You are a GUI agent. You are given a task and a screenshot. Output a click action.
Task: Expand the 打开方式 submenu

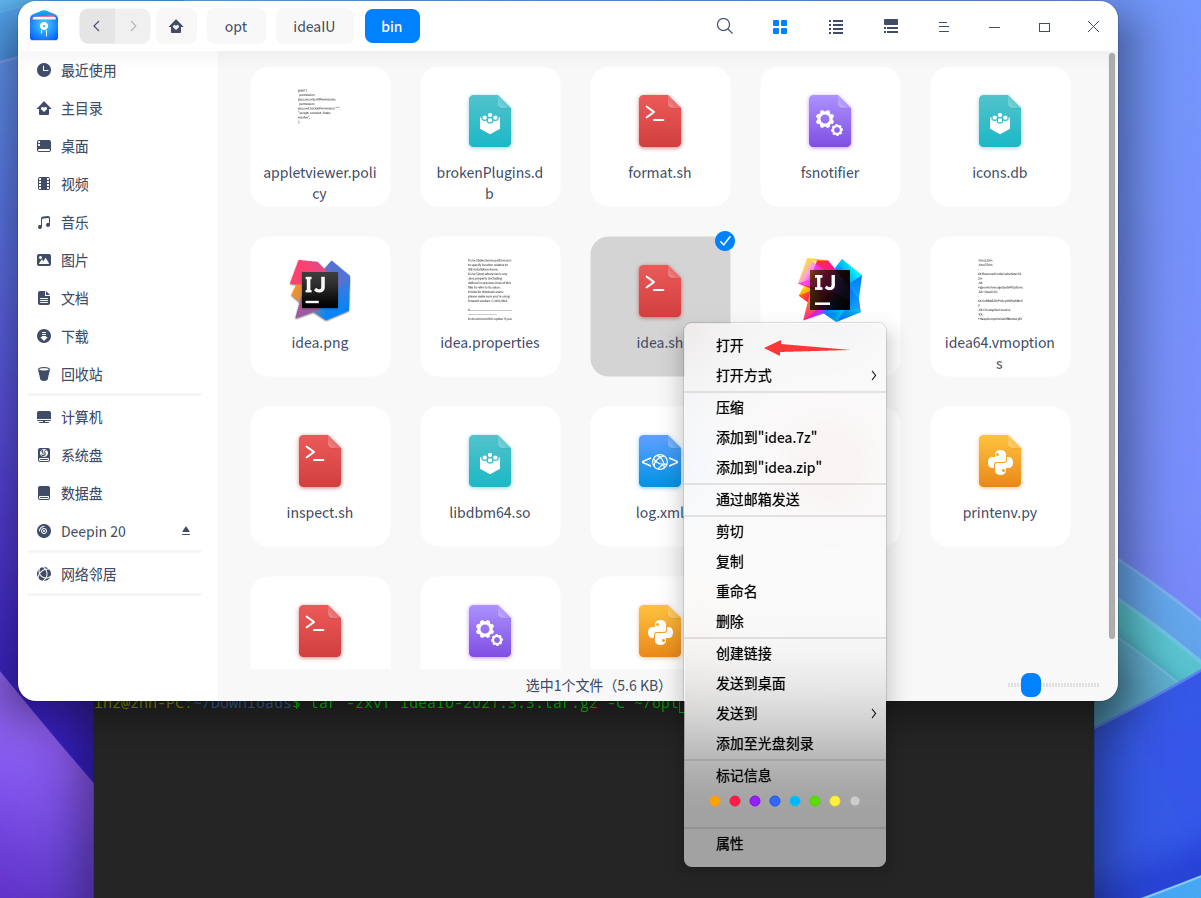coord(785,375)
